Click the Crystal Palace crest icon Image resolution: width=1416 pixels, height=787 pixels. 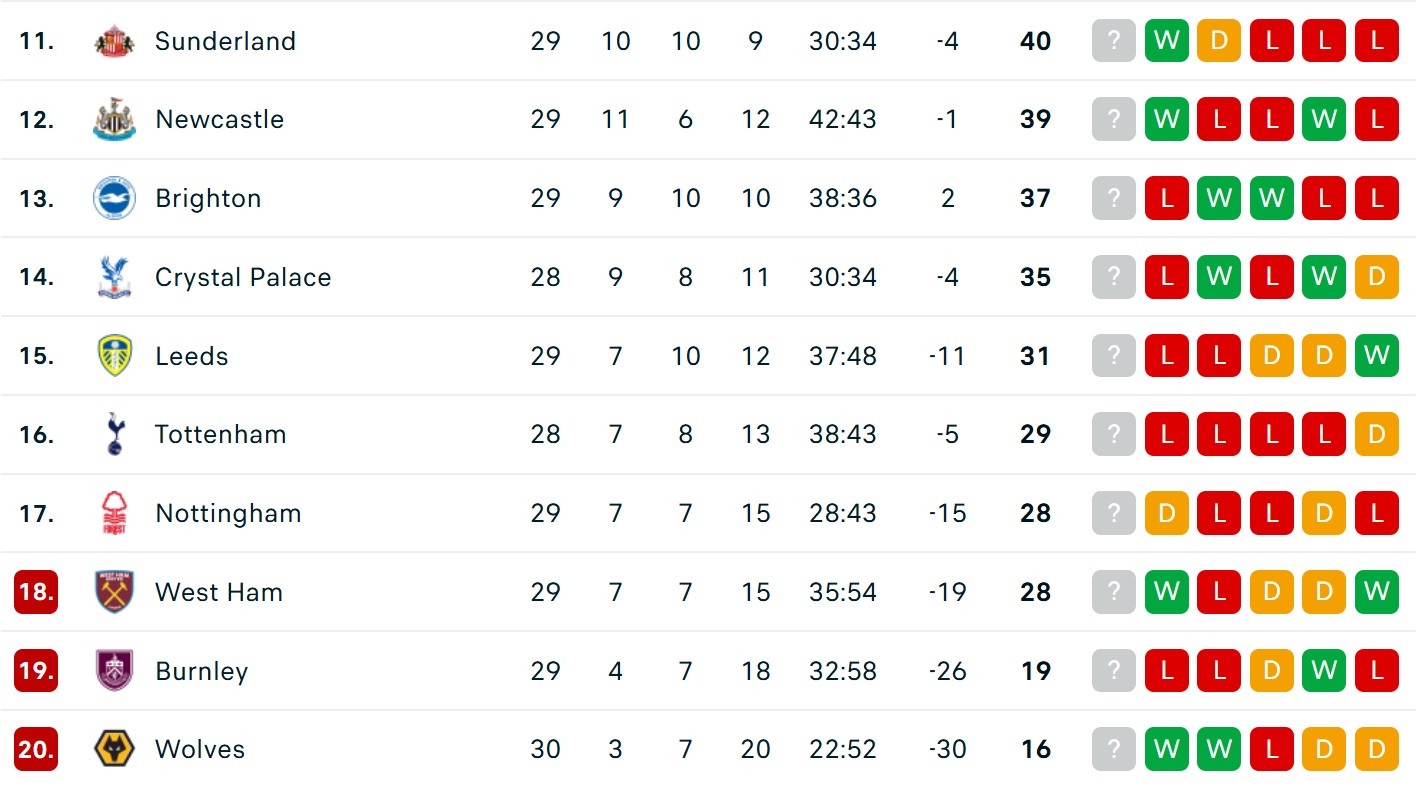tap(114, 277)
